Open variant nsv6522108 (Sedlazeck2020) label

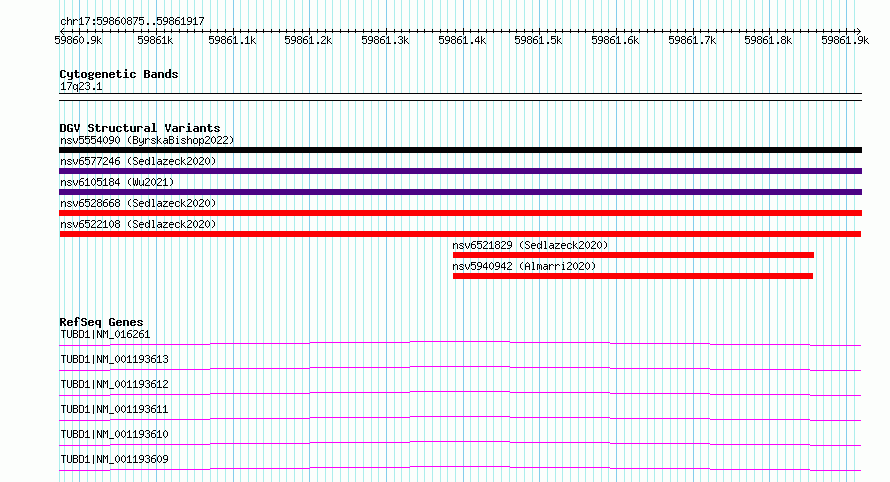click(138, 224)
